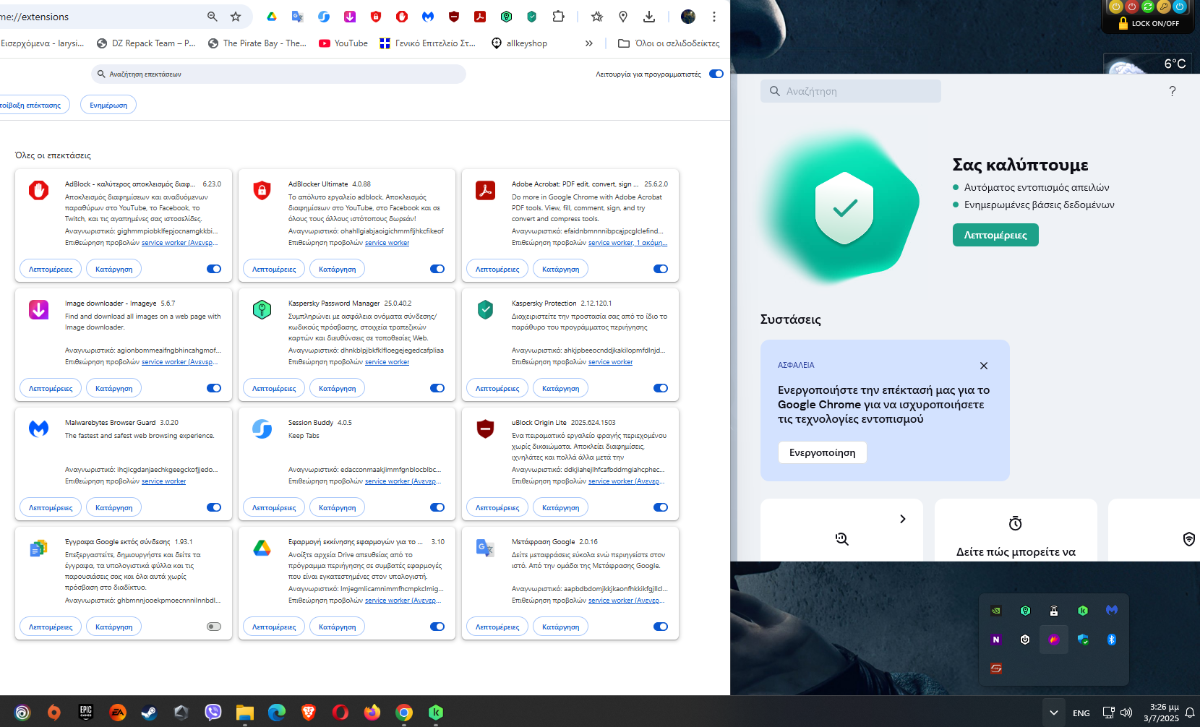Disable the AdBlocker Ultimate toggle
Screen dimensions: 1200x727
437,269
